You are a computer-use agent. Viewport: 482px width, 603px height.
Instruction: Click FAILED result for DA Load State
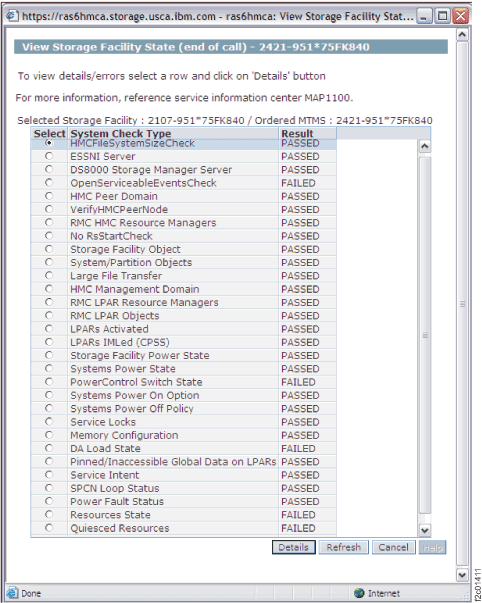pyautogui.click(x=298, y=448)
